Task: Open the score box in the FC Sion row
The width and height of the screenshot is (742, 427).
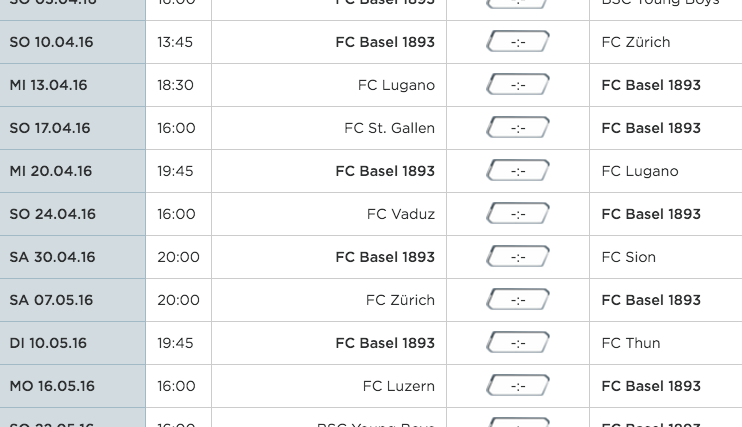Action: point(518,257)
